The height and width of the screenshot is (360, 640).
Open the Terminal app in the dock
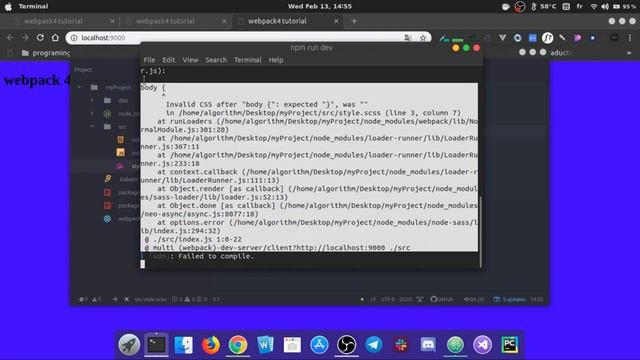point(156,345)
